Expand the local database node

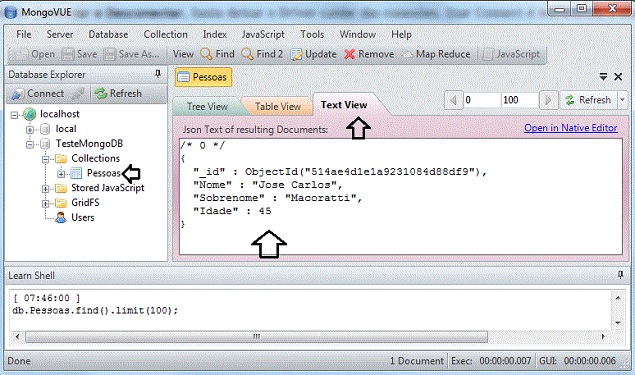click(30, 130)
